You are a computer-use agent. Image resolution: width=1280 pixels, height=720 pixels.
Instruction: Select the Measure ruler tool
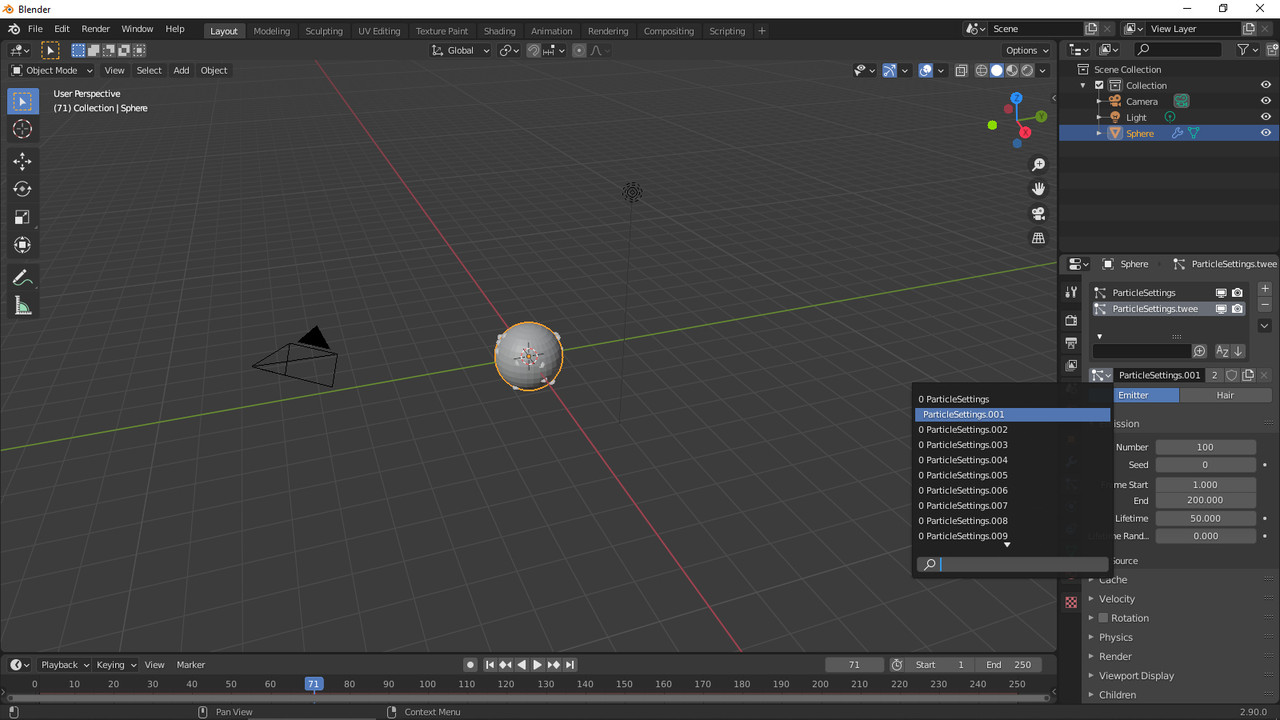(22, 306)
